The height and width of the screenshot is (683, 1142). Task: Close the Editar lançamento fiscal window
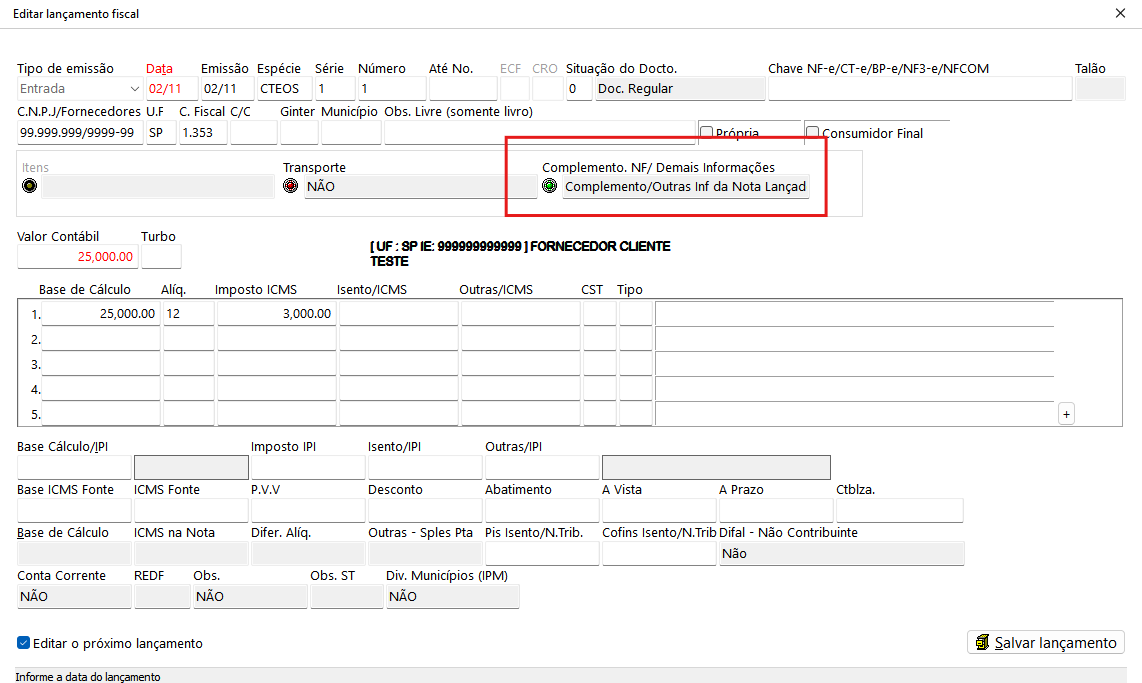1120,14
